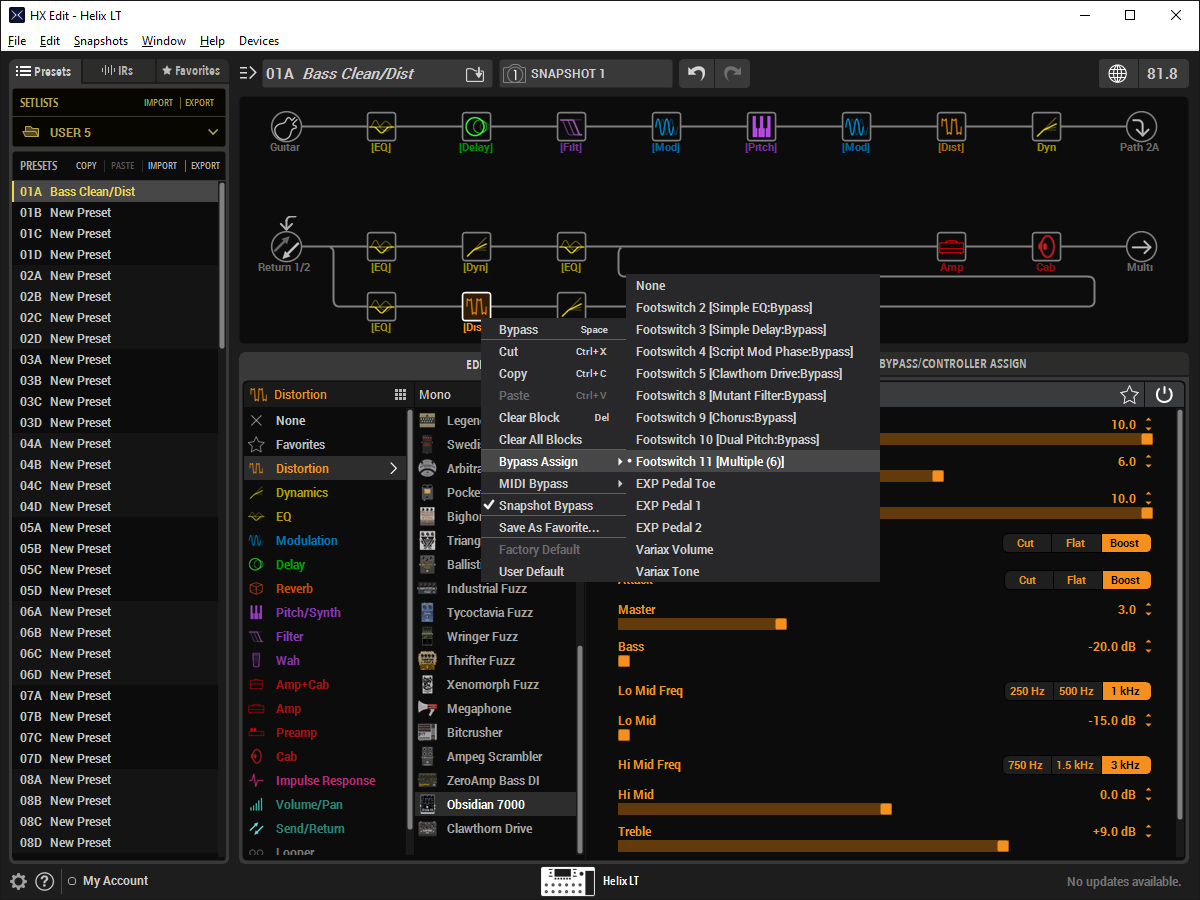Set Hi Mid Freq to 3 kHz
The height and width of the screenshot is (900, 1200).
(x=1125, y=765)
